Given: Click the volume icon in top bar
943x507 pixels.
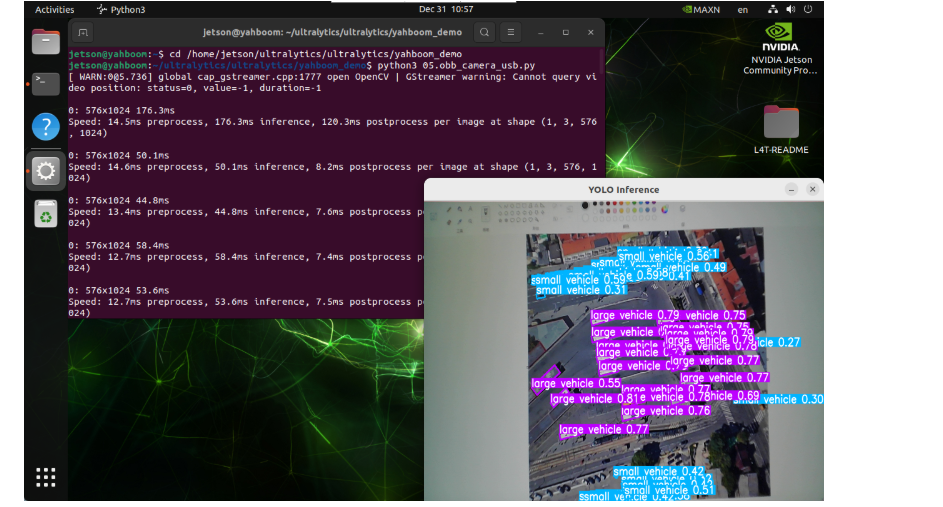Looking at the screenshot, I should pyautogui.click(x=790, y=10).
